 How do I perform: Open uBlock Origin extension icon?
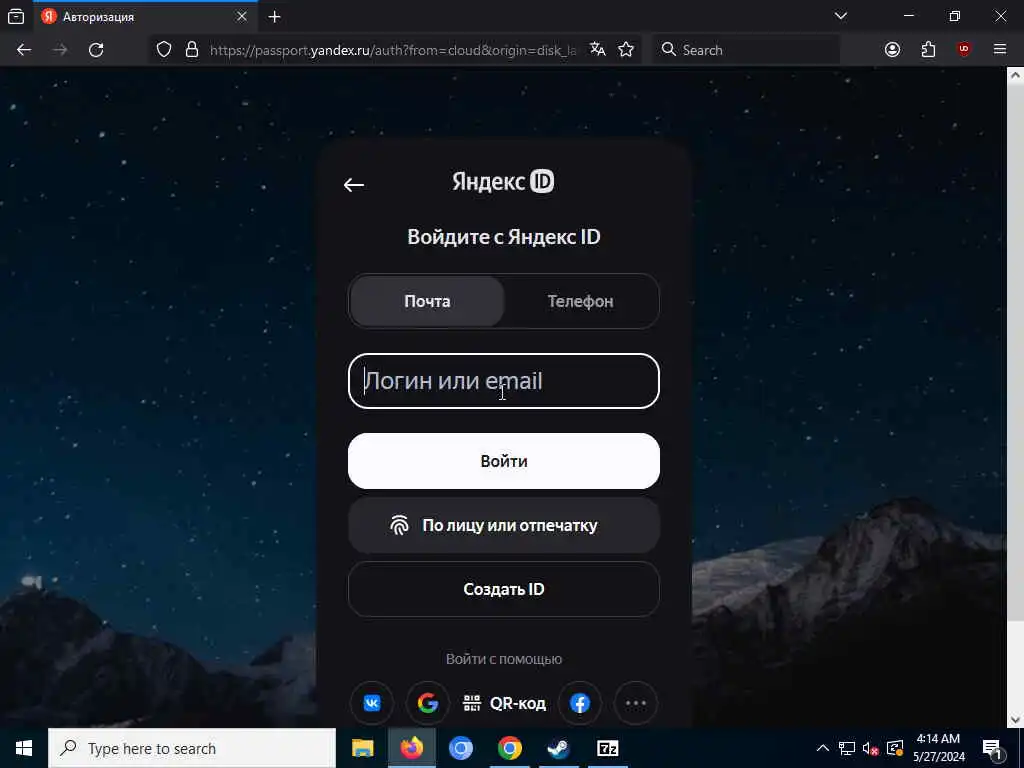pos(964,50)
